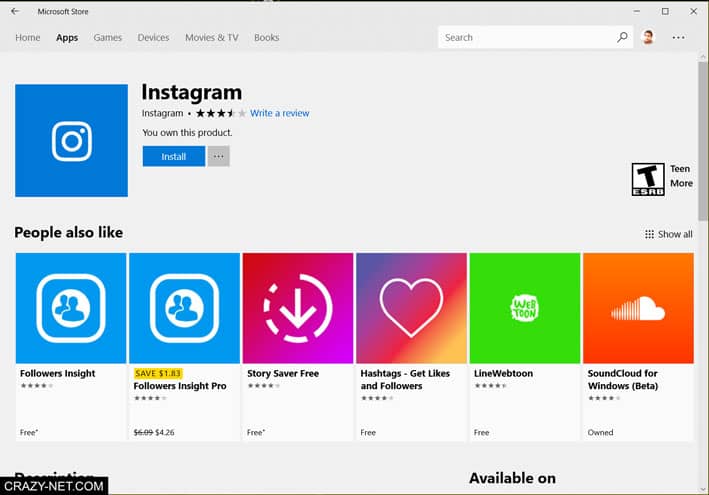This screenshot has height=495, width=709.
Task: Open the options button beside Install
Action: click(x=218, y=156)
